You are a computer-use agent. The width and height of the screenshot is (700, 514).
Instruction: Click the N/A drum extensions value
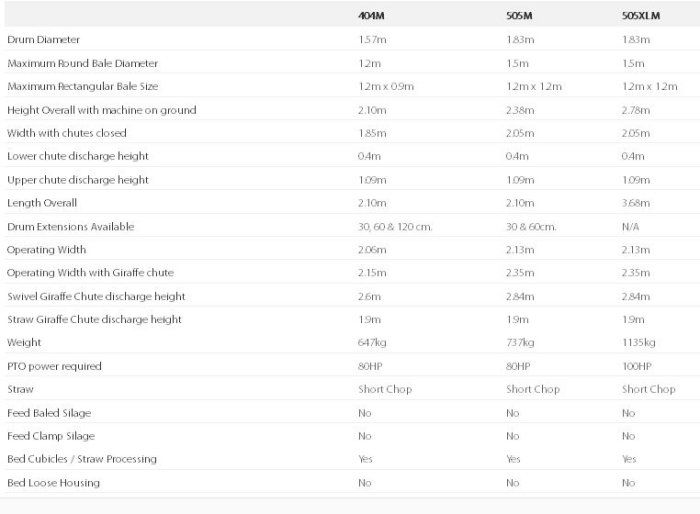click(x=629, y=226)
